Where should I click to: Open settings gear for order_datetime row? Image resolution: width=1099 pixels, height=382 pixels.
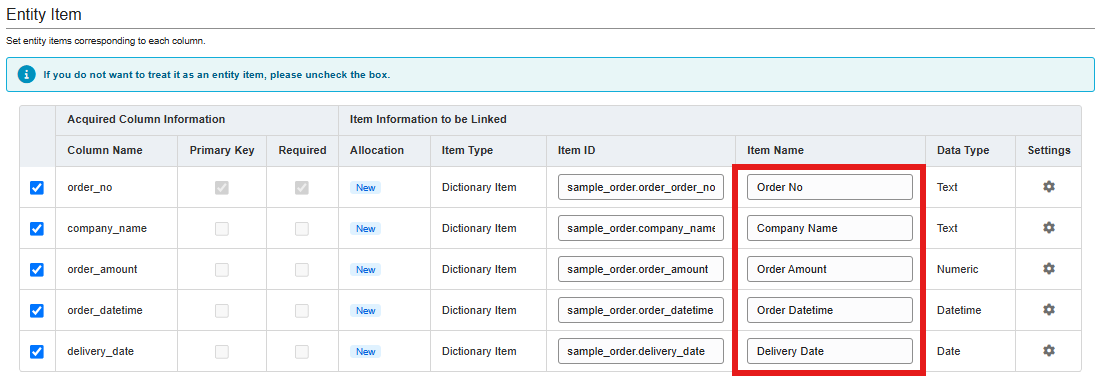coord(1049,310)
